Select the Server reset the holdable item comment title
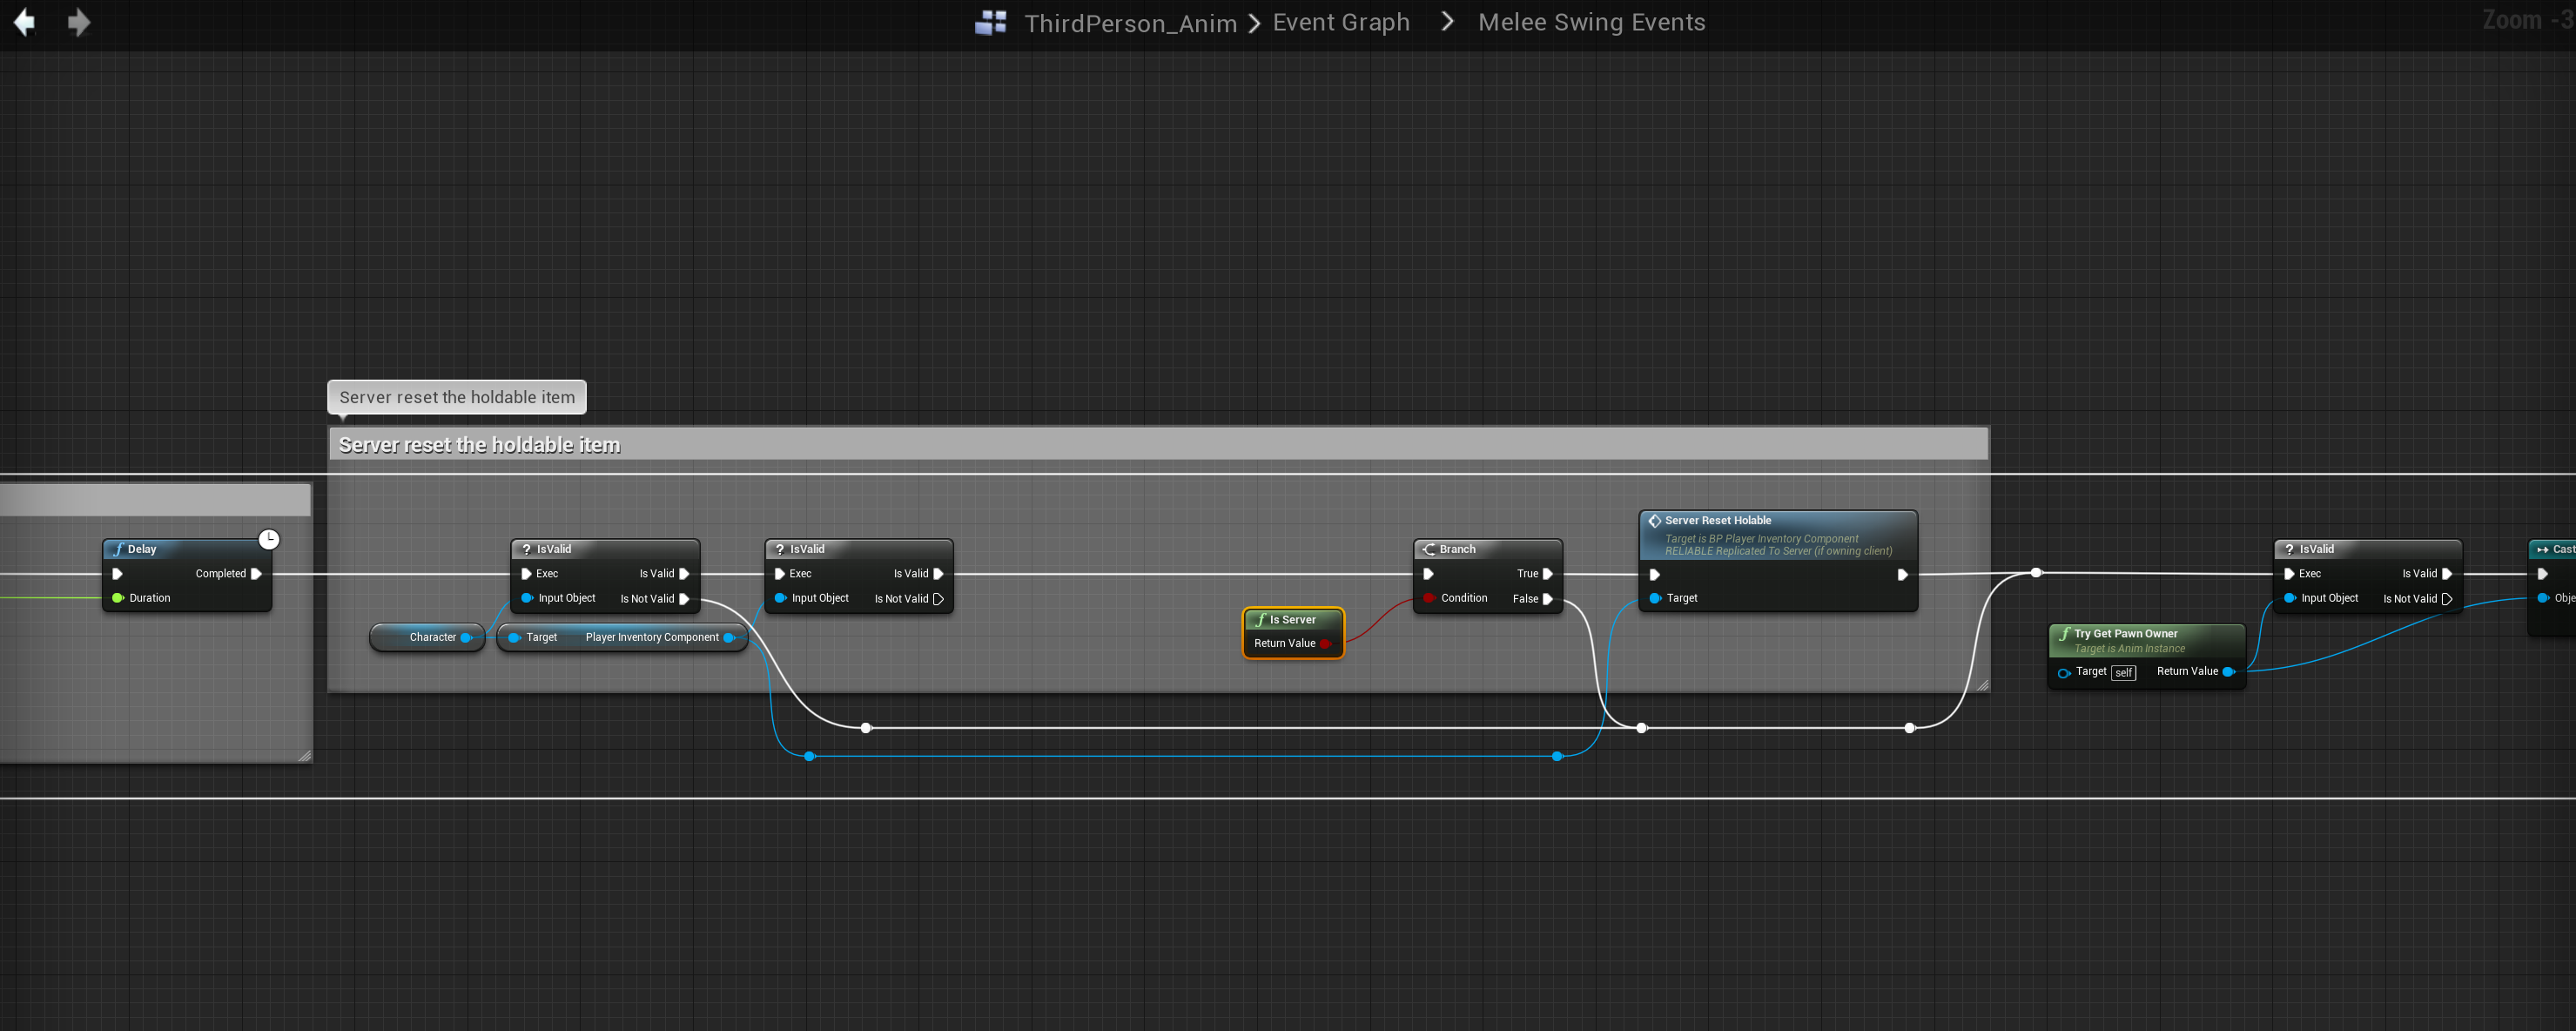The height and width of the screenshot is (1031, 2576). coord(479,445)
